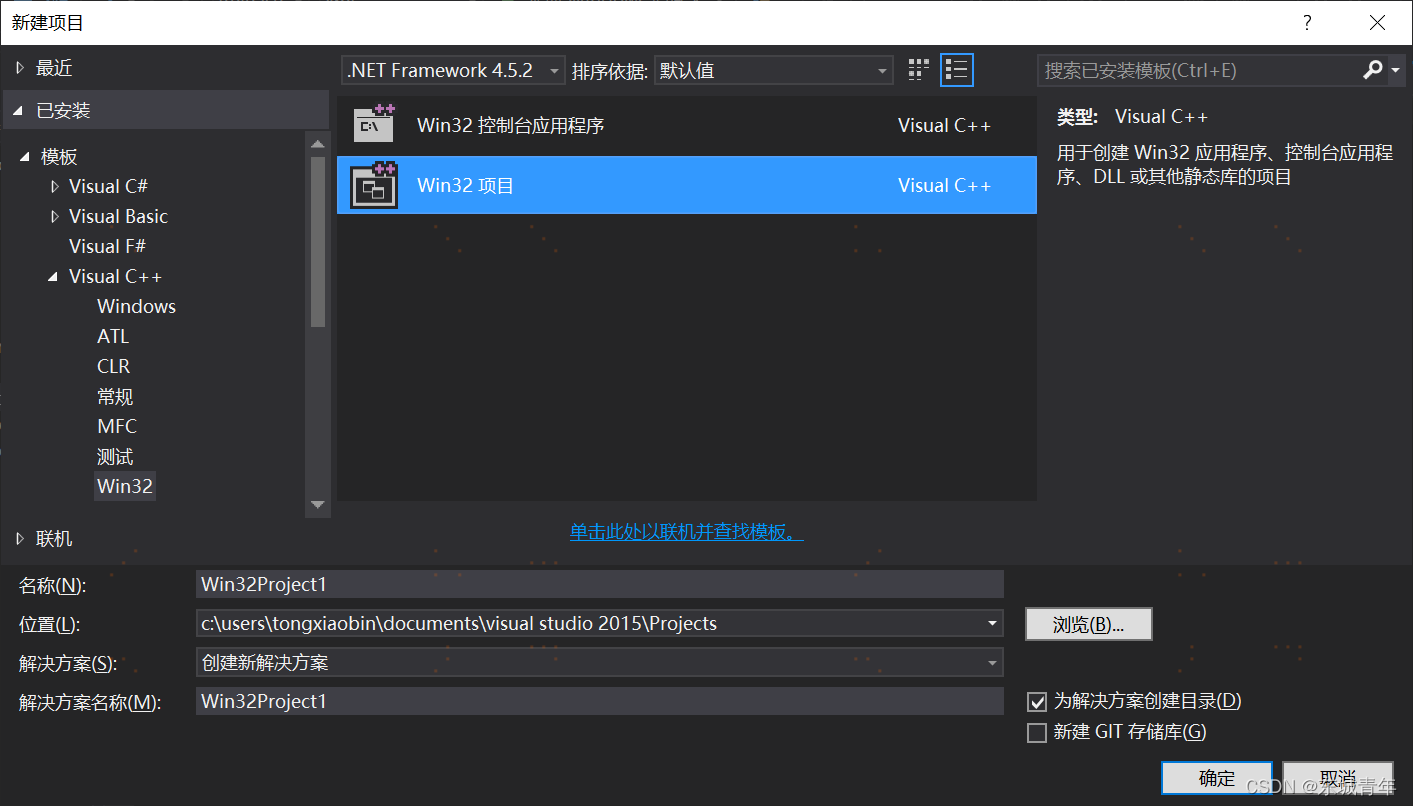1413x806 pixels.
Task: Select 测试 under Visual C++
Action: [115, 456]
